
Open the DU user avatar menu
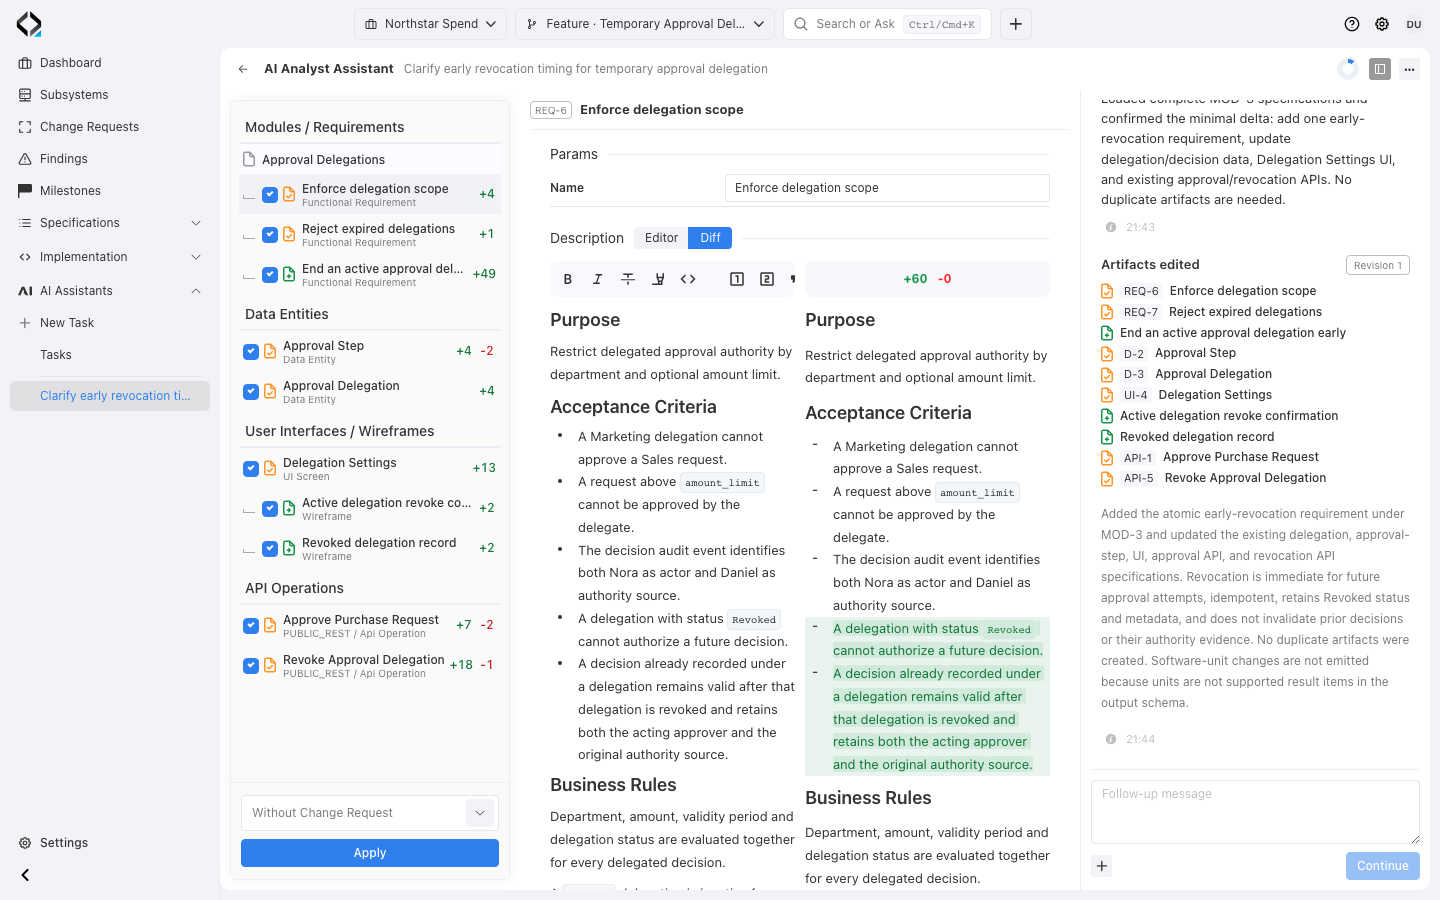1413,24
